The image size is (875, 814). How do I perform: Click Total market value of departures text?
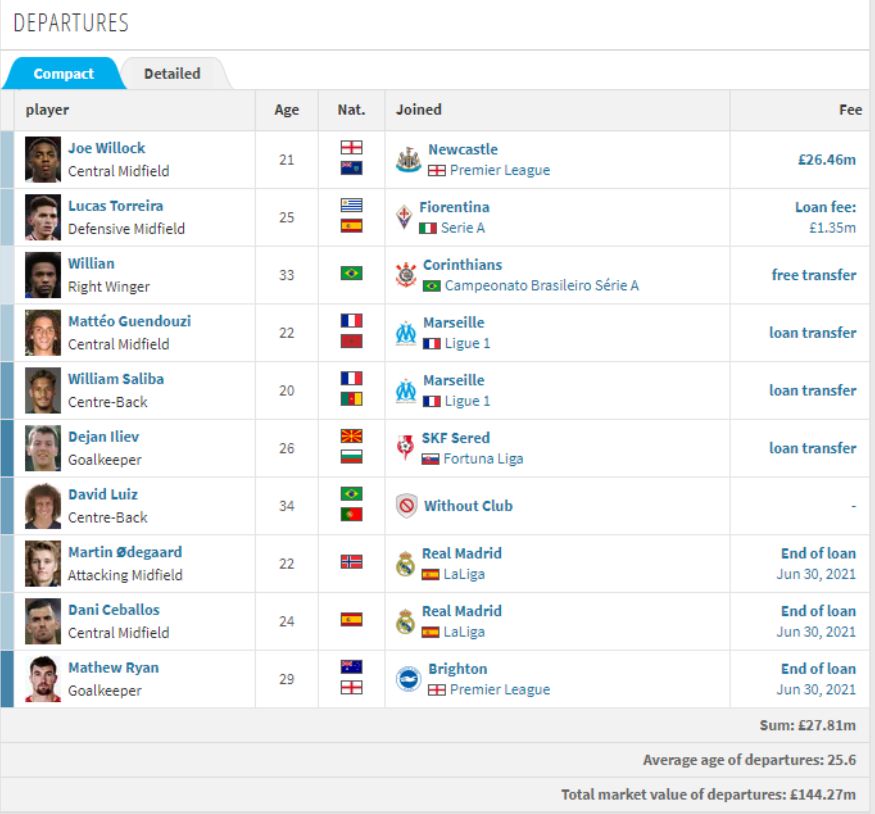pyautogui.click(x=708, y=795)
